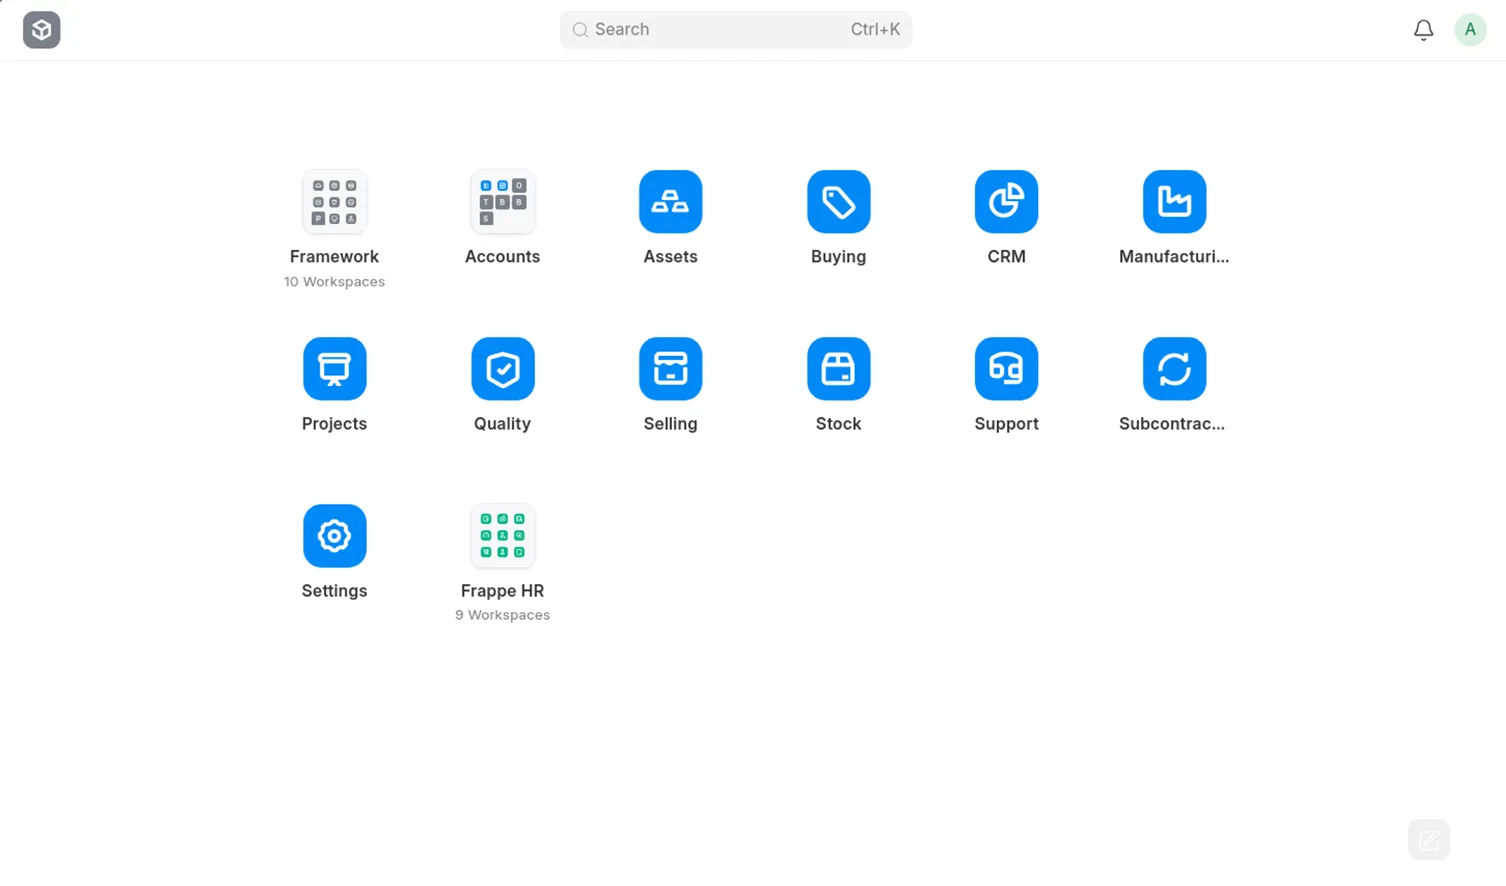This screenshot has width=1506, height=886.
Task: Open the user avatar menu
Action: tap(1469, 30)
